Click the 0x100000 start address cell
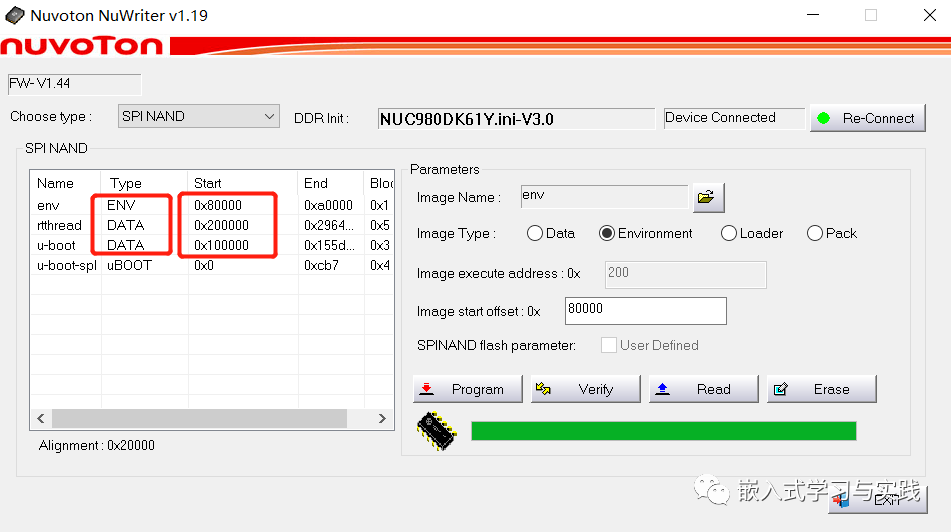Viewport: 951px width, 532px height. coord(221,245)
